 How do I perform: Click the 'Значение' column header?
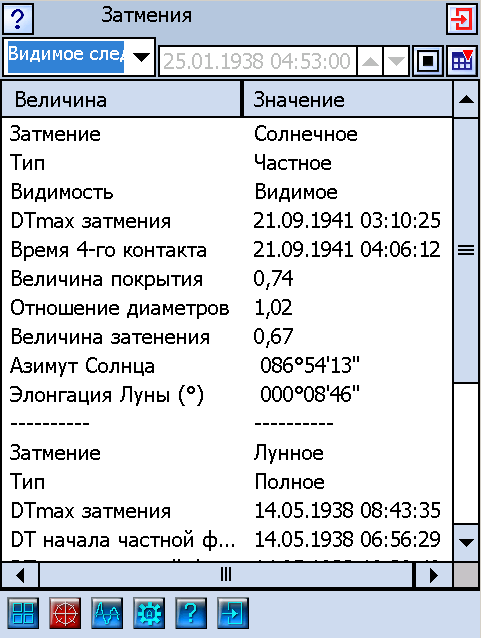click(348, 99)
